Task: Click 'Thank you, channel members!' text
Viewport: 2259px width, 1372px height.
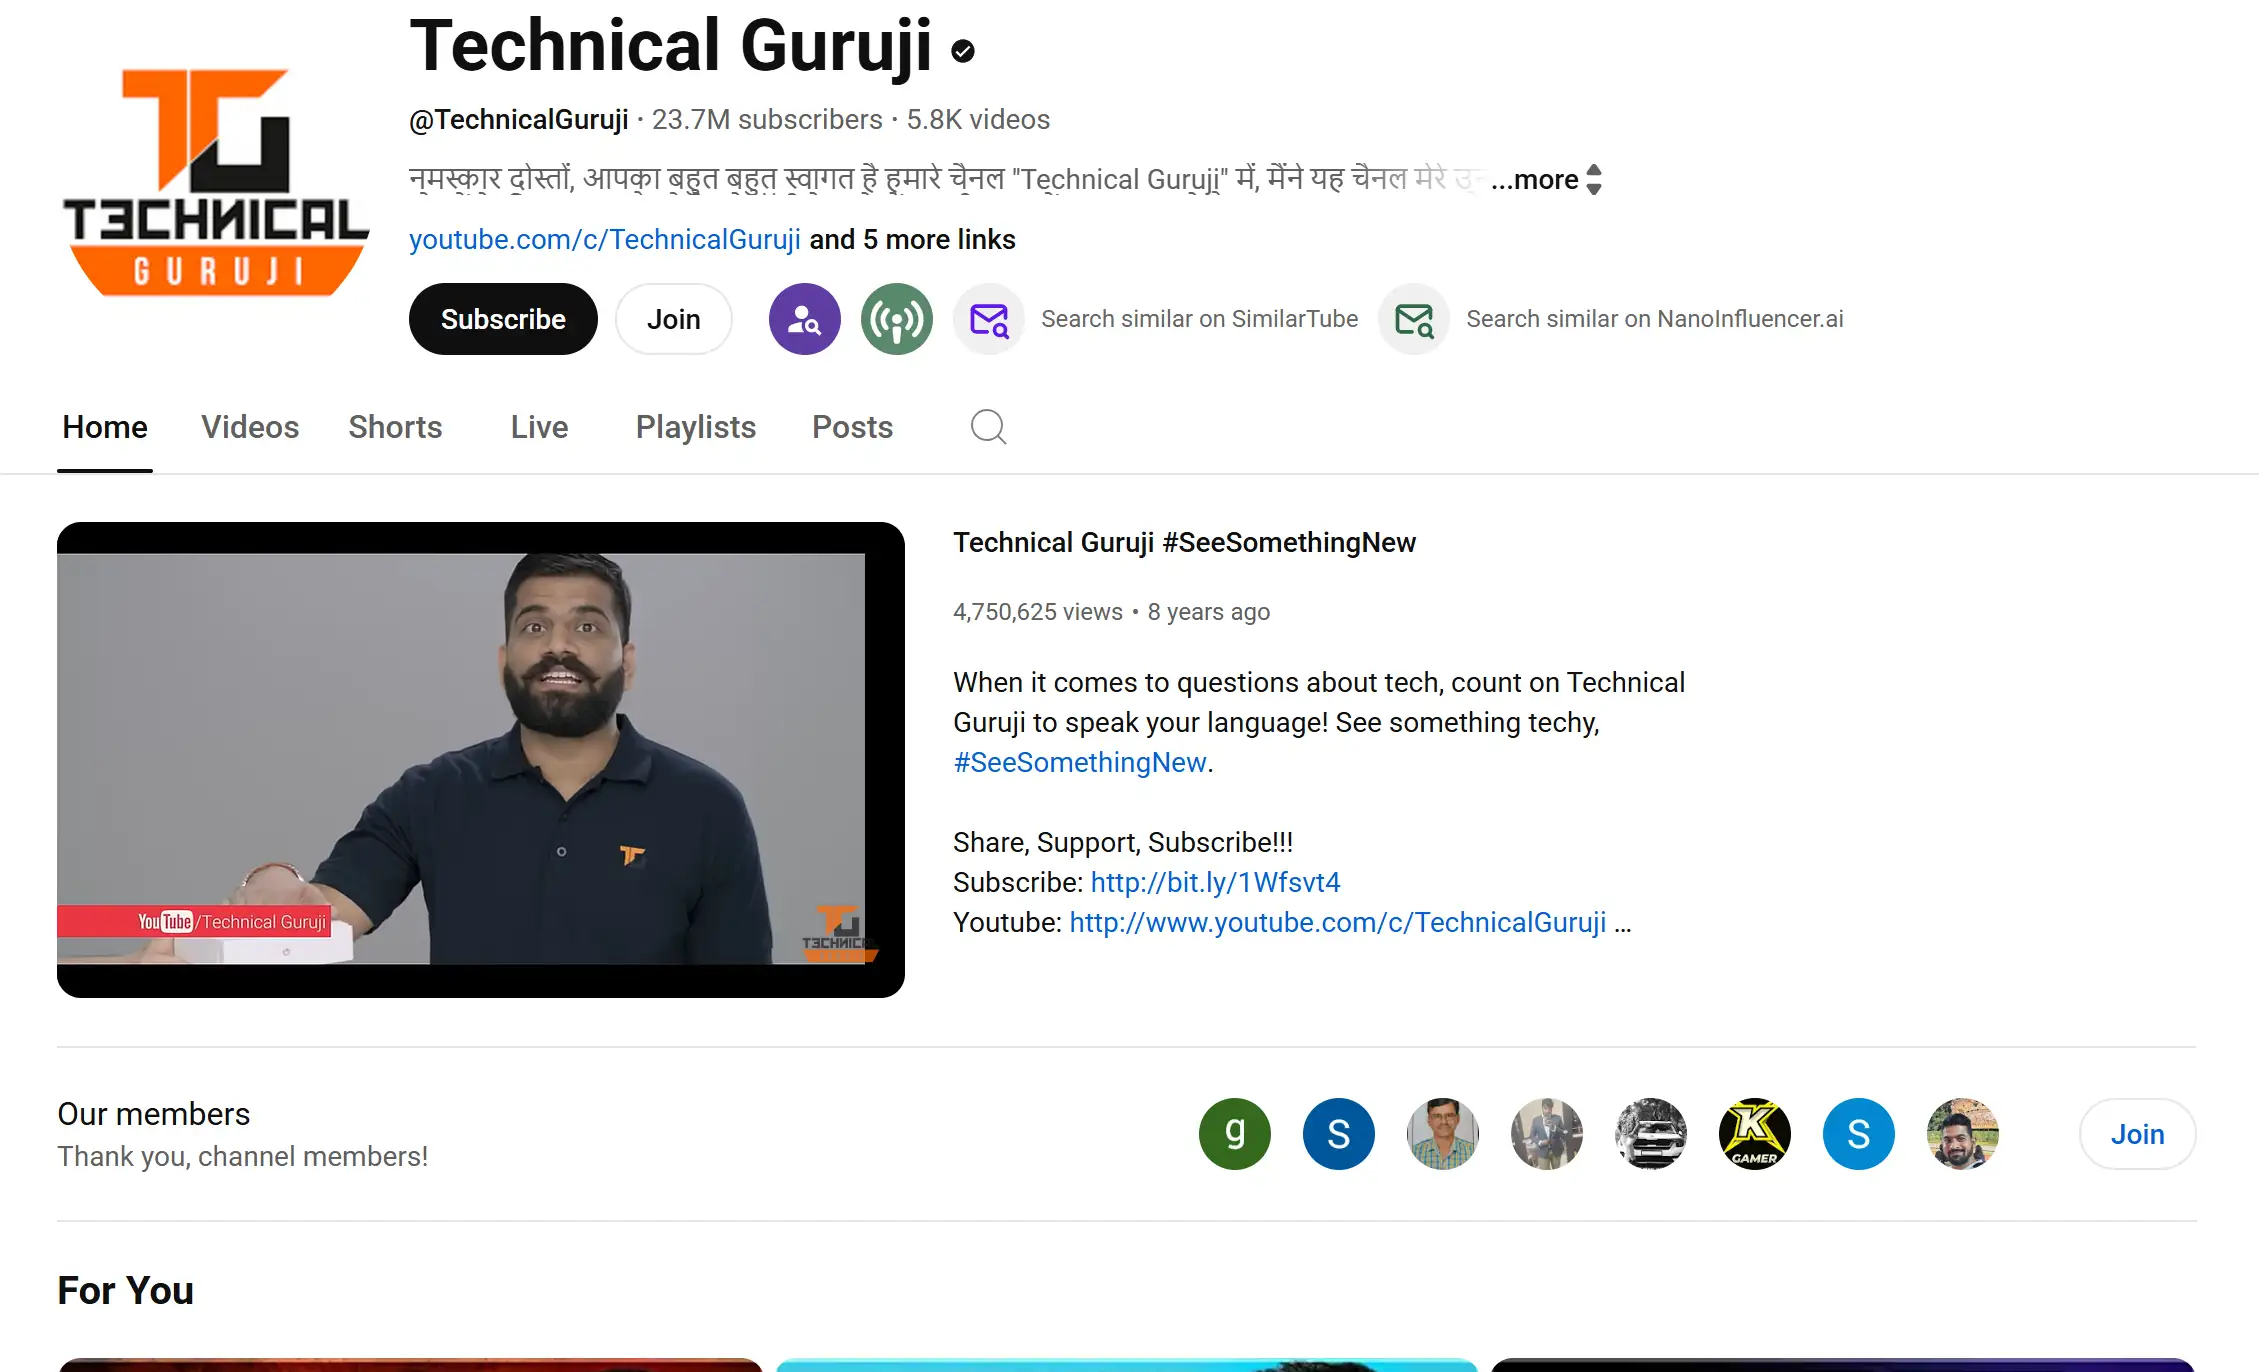Action: point(243,1157)
